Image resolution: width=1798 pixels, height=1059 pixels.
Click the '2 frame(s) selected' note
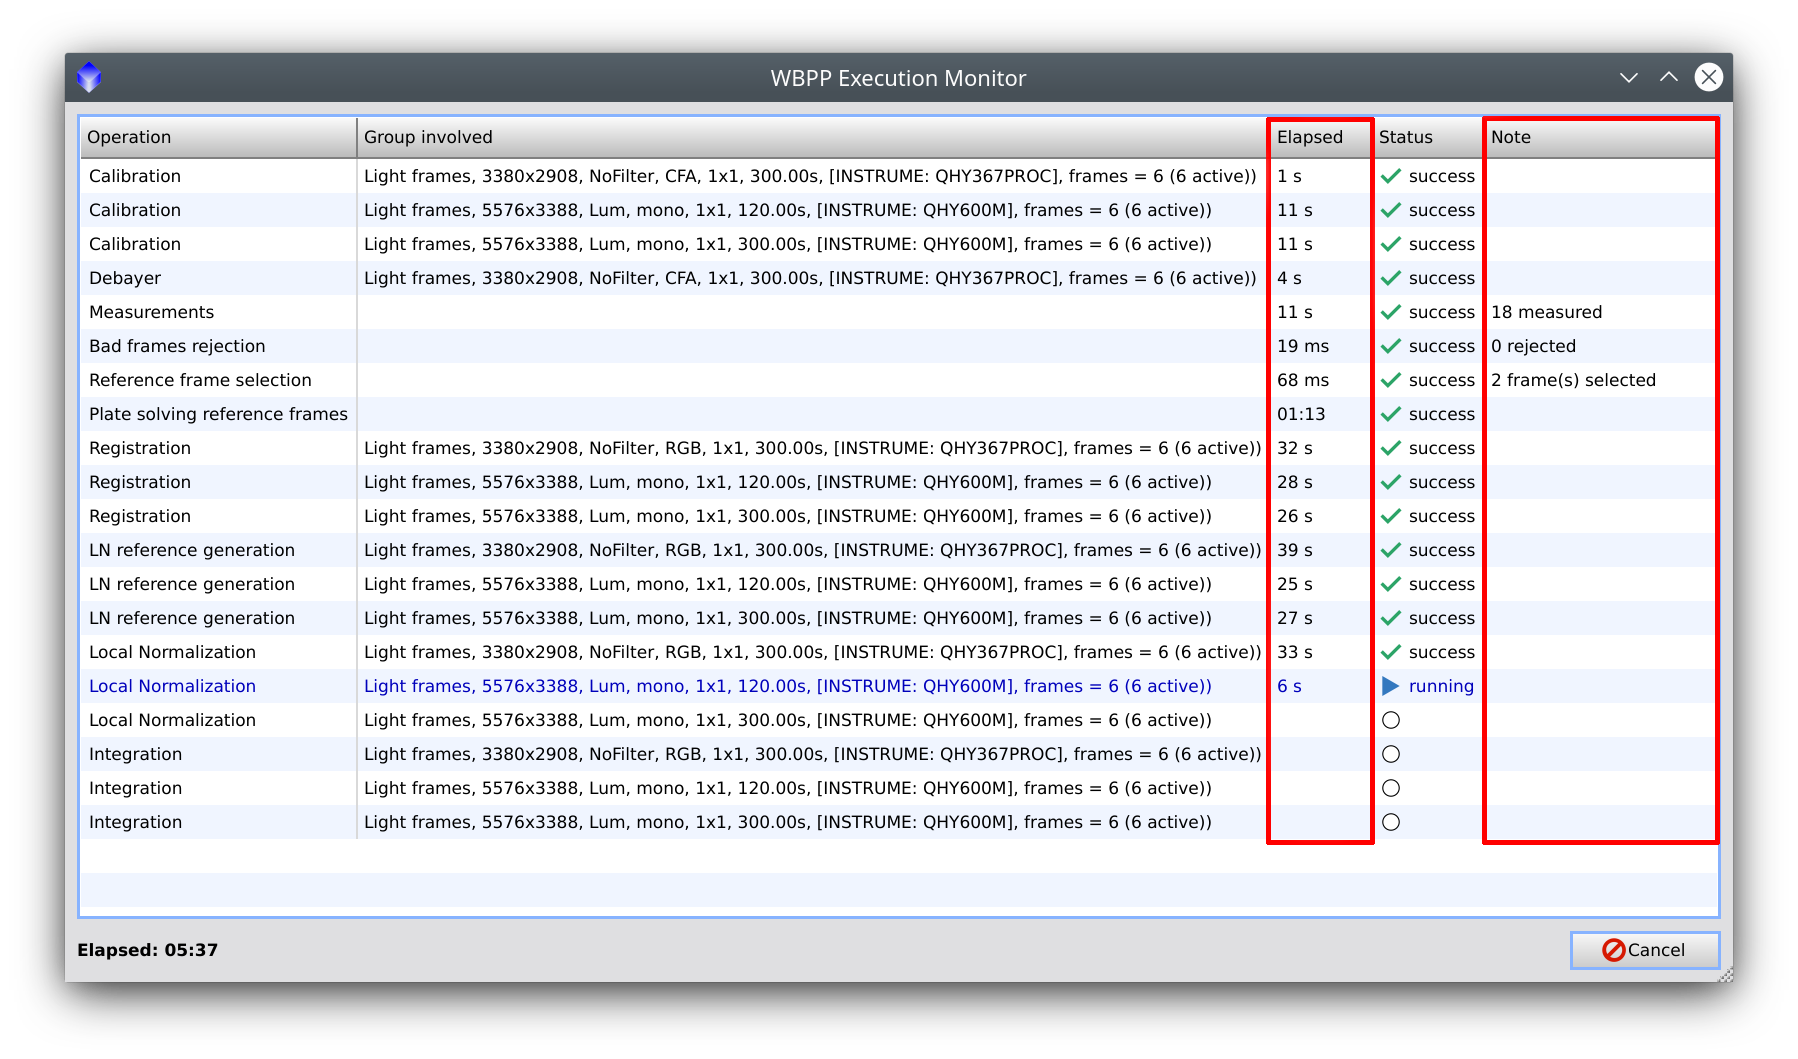click(x=1573, y=380)
